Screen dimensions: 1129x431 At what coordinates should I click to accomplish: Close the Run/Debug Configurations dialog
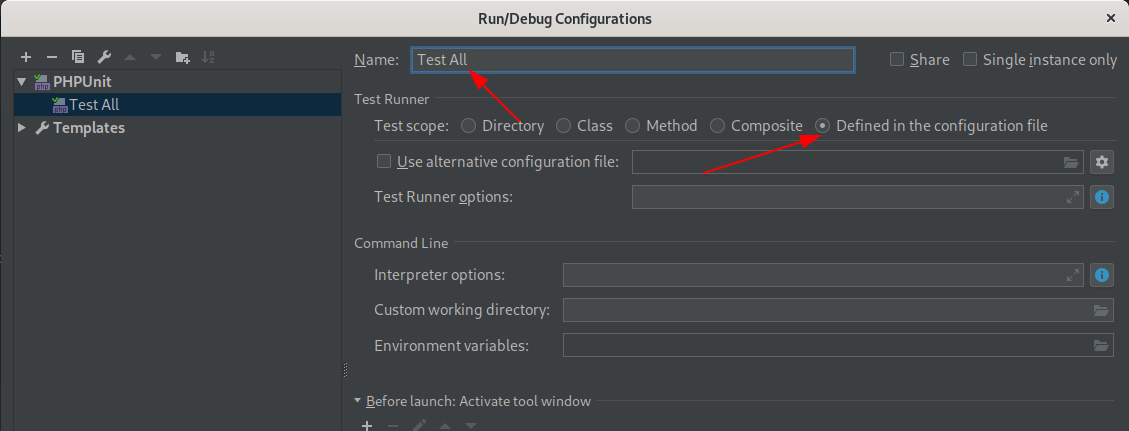[x=1112, y=18]
